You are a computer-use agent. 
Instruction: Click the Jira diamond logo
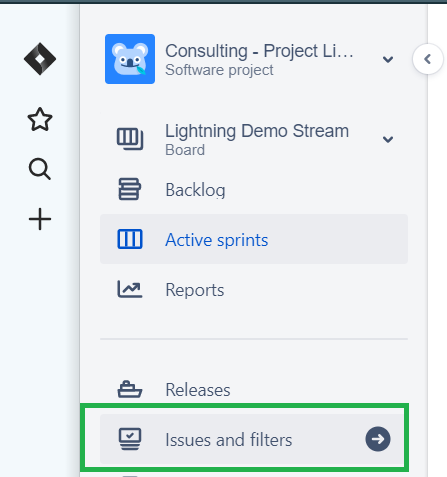(x=40, y=59)
